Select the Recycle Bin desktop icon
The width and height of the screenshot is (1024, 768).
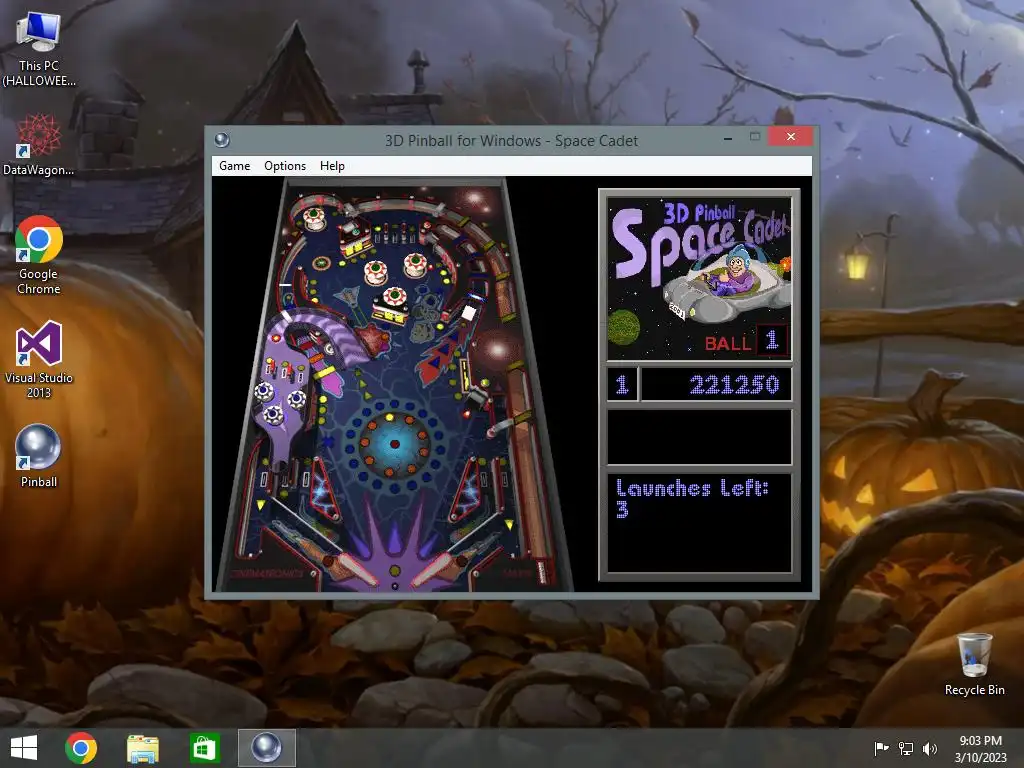974,664
